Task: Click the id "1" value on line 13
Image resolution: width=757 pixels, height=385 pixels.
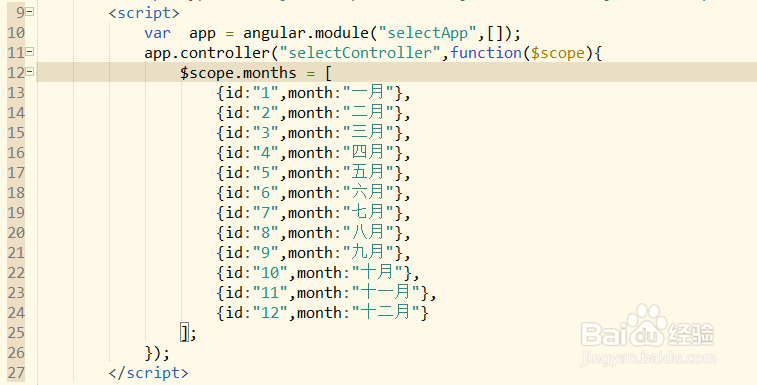Action: click(x=266, y=93)
